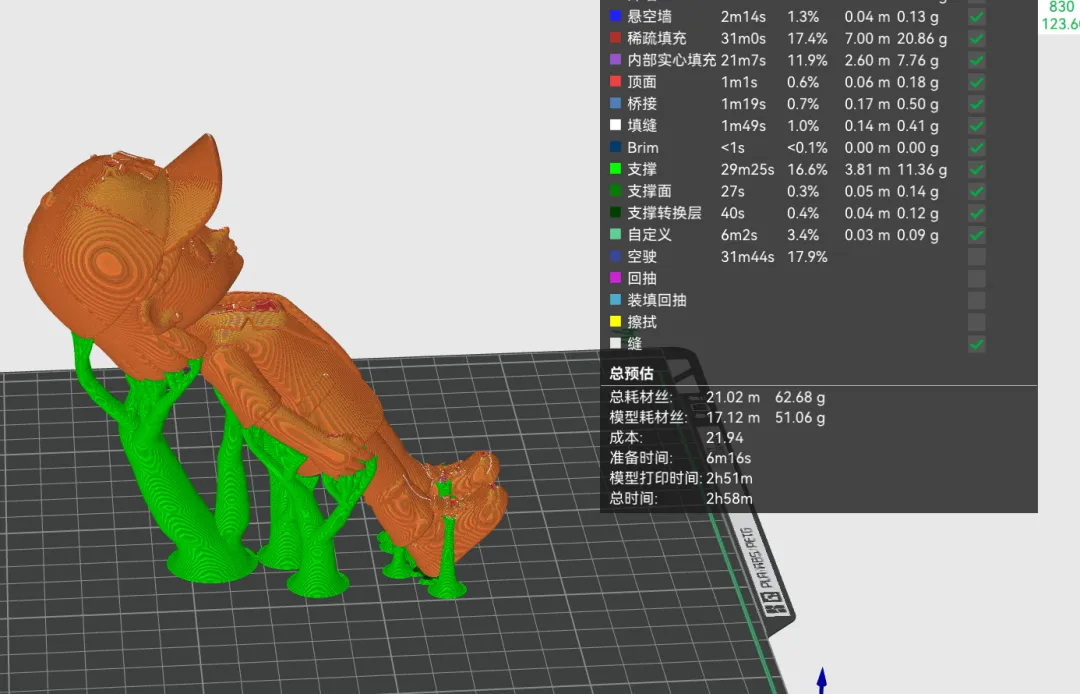
Task: Click the red 顶面 color swatch
Action: pos(615,81)
